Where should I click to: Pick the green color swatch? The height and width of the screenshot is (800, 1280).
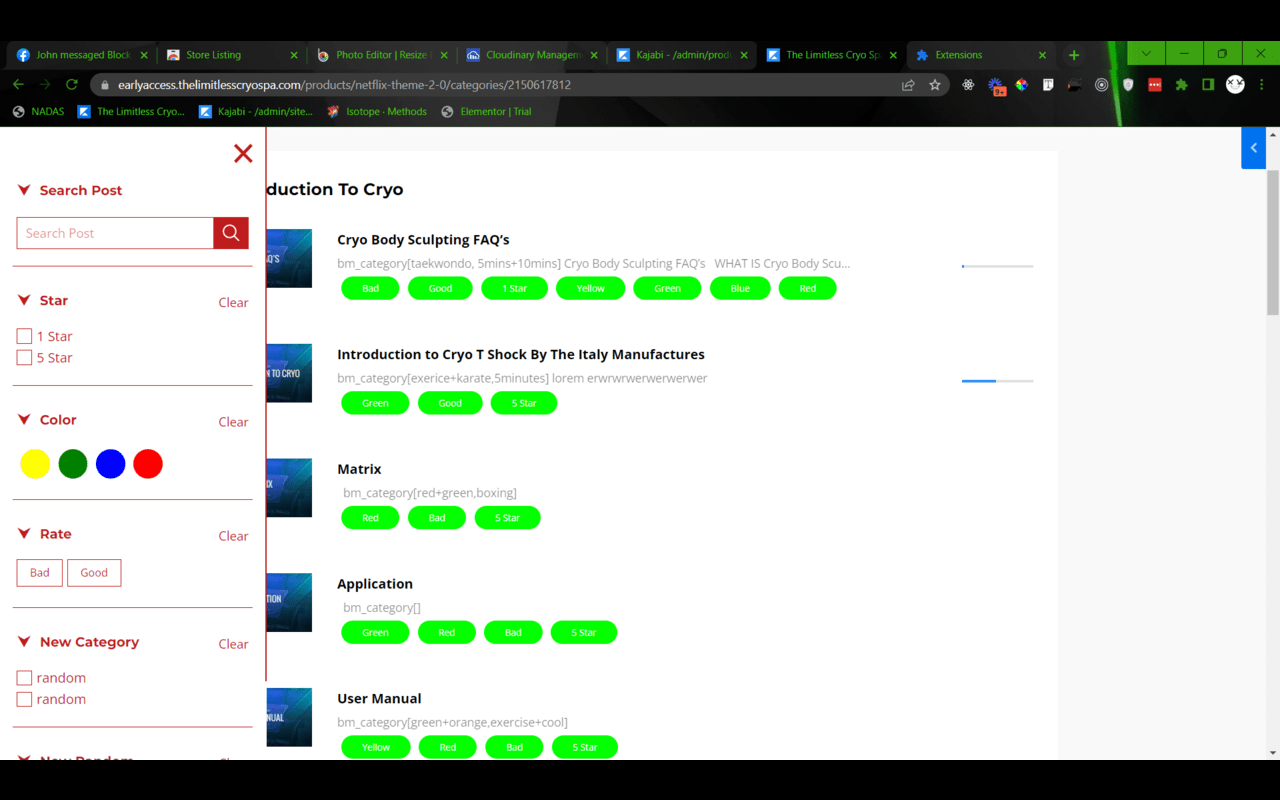[x=73, y=464]
